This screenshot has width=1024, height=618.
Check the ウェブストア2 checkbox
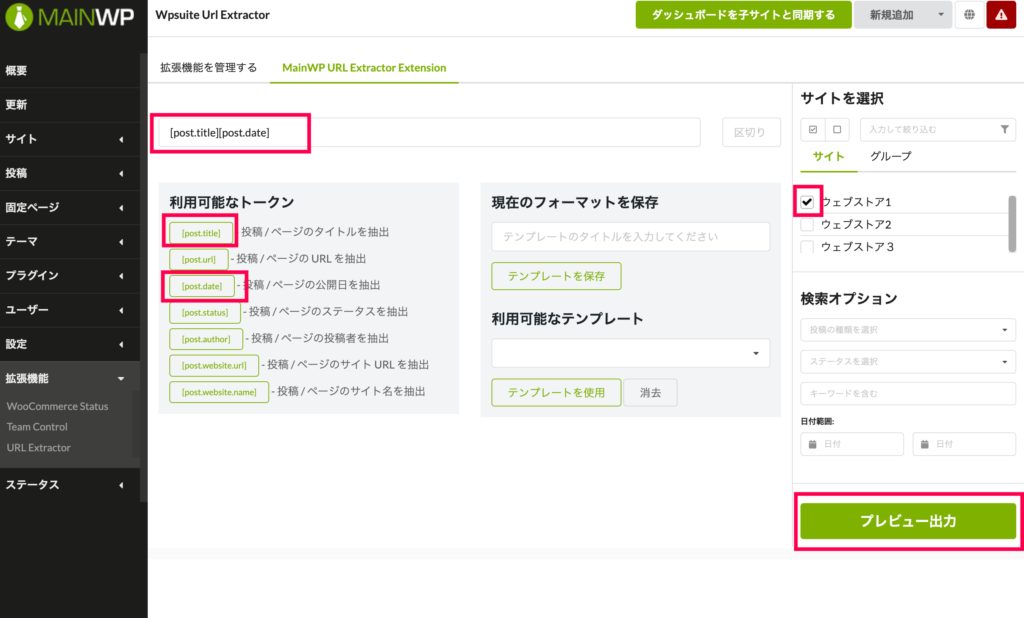pos(807,225)
